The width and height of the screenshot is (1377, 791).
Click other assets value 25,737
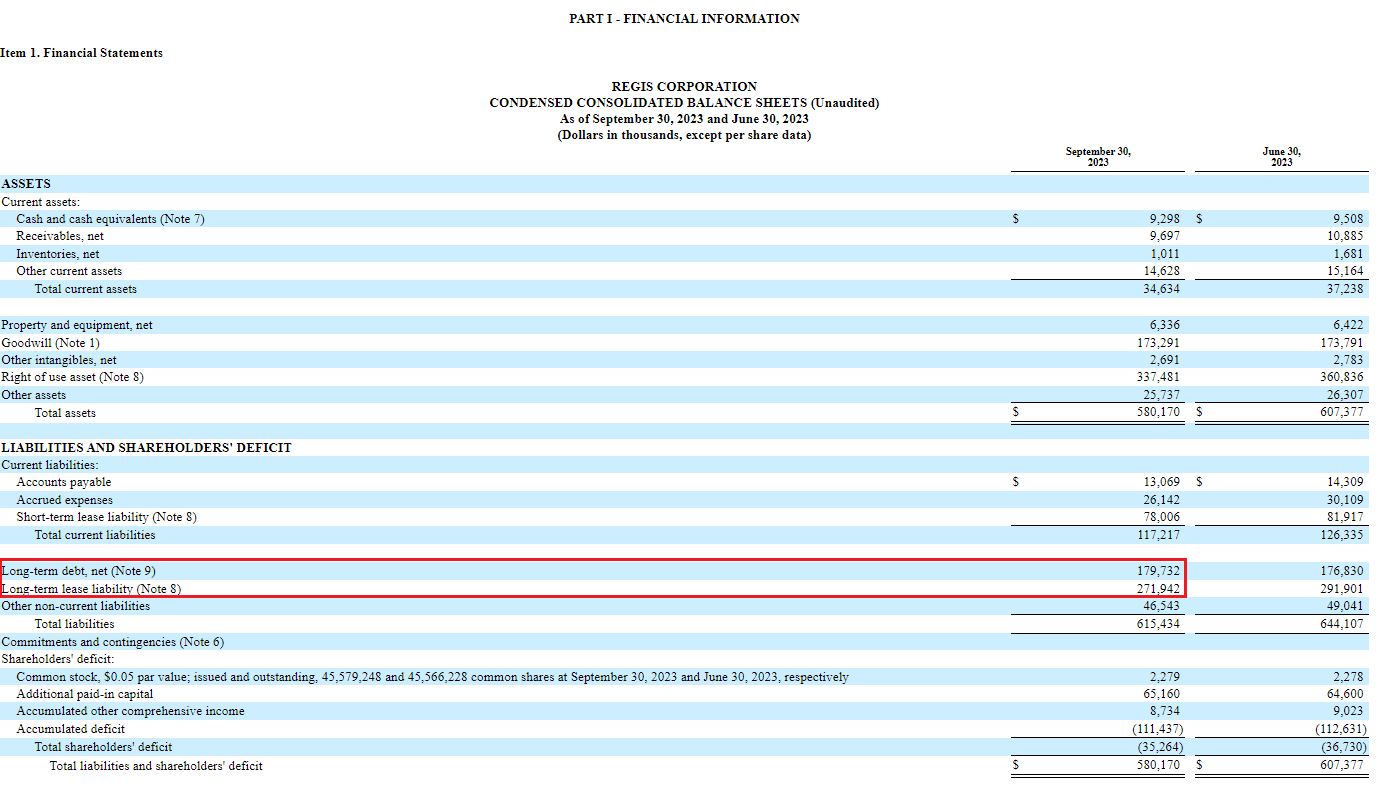1161,395
